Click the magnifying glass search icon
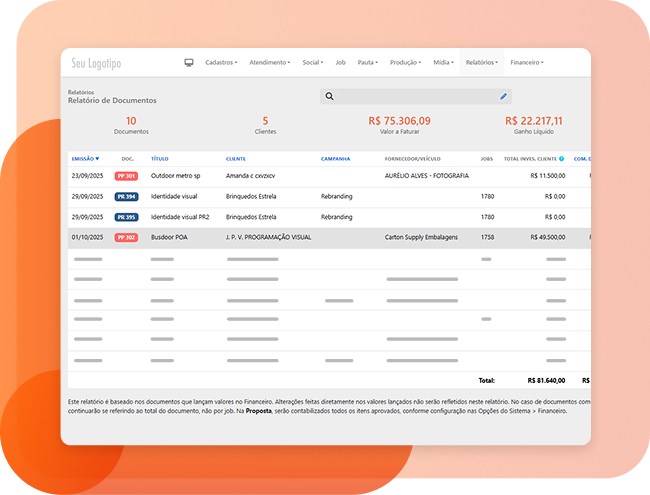This screenshot has height=495, width=650. [330, 97]
